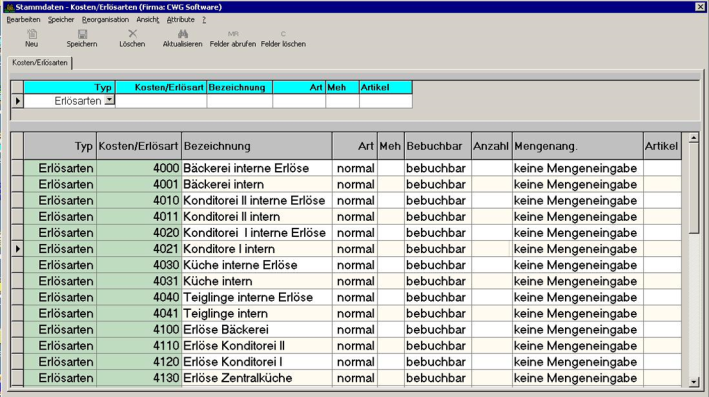Open the Attribute menu
709x397 pixels.
(x=180, y=19)
